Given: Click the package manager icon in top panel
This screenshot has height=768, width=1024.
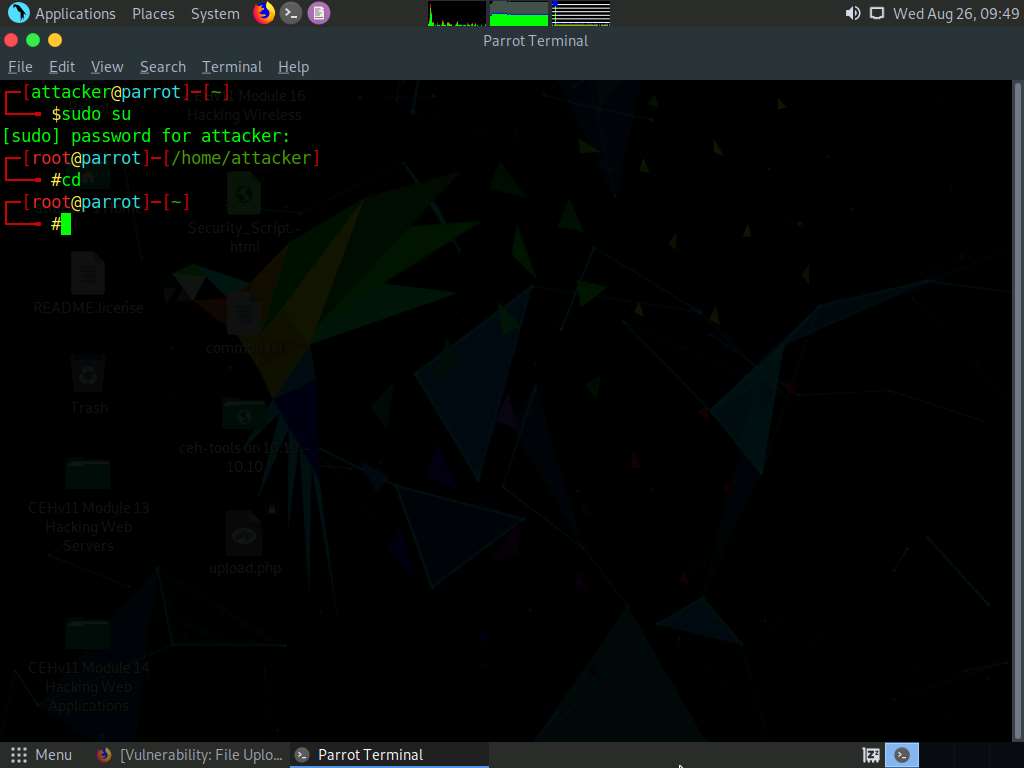Looking at the screenshot, I should point(318,13).
